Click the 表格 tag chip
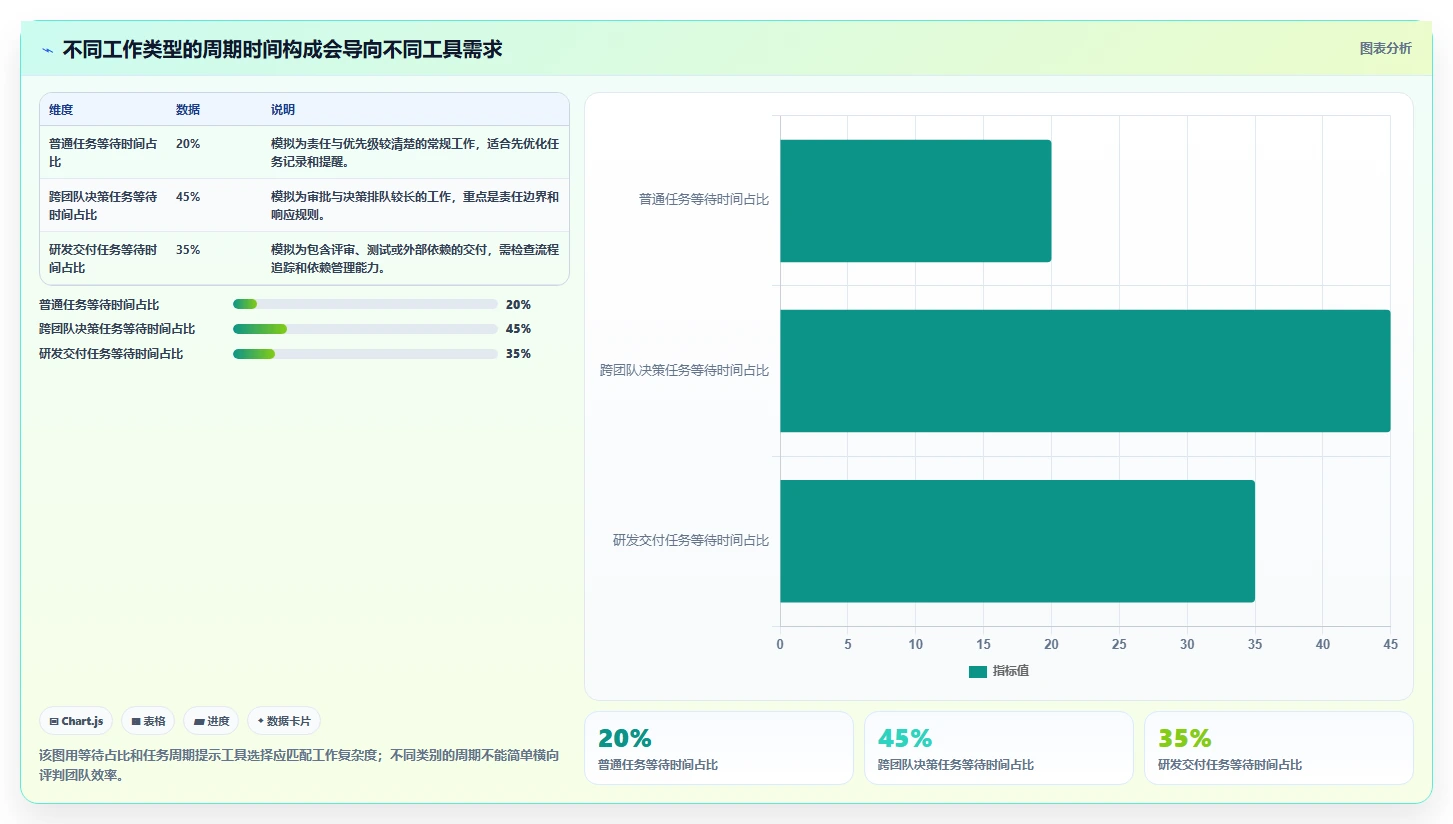 coord(148,721)
